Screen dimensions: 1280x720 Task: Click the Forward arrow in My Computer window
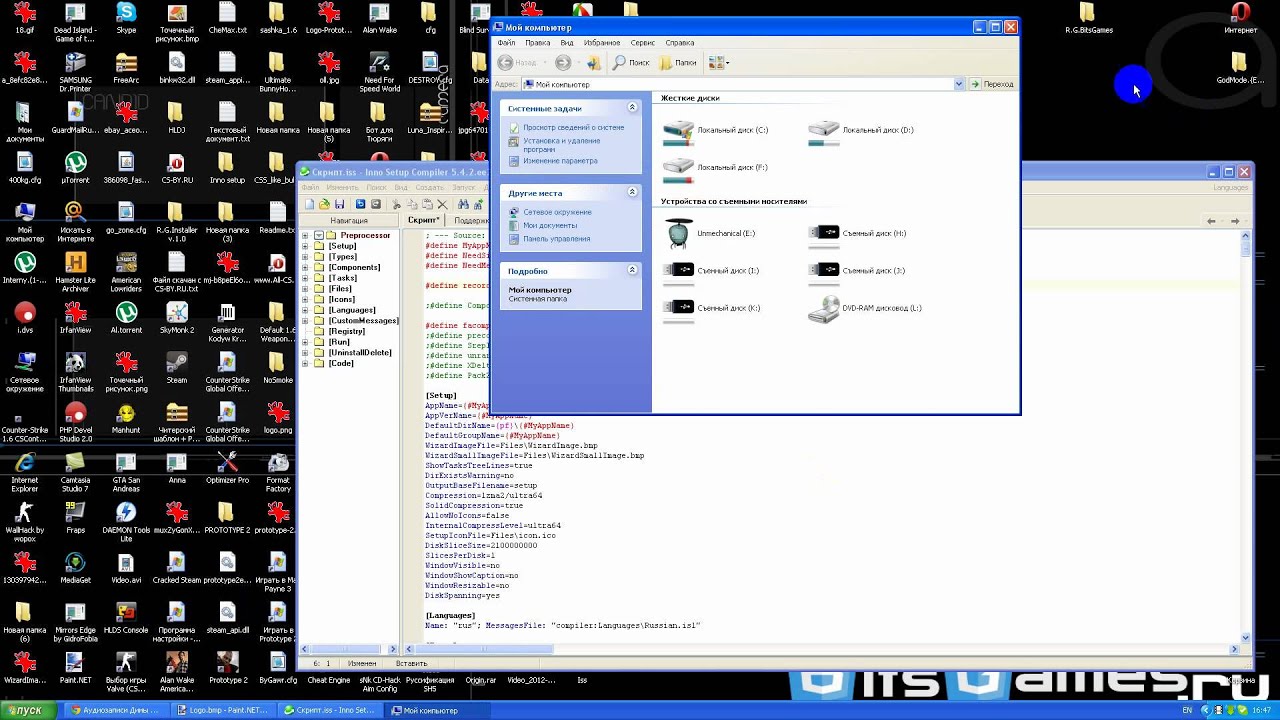(563, 62)
